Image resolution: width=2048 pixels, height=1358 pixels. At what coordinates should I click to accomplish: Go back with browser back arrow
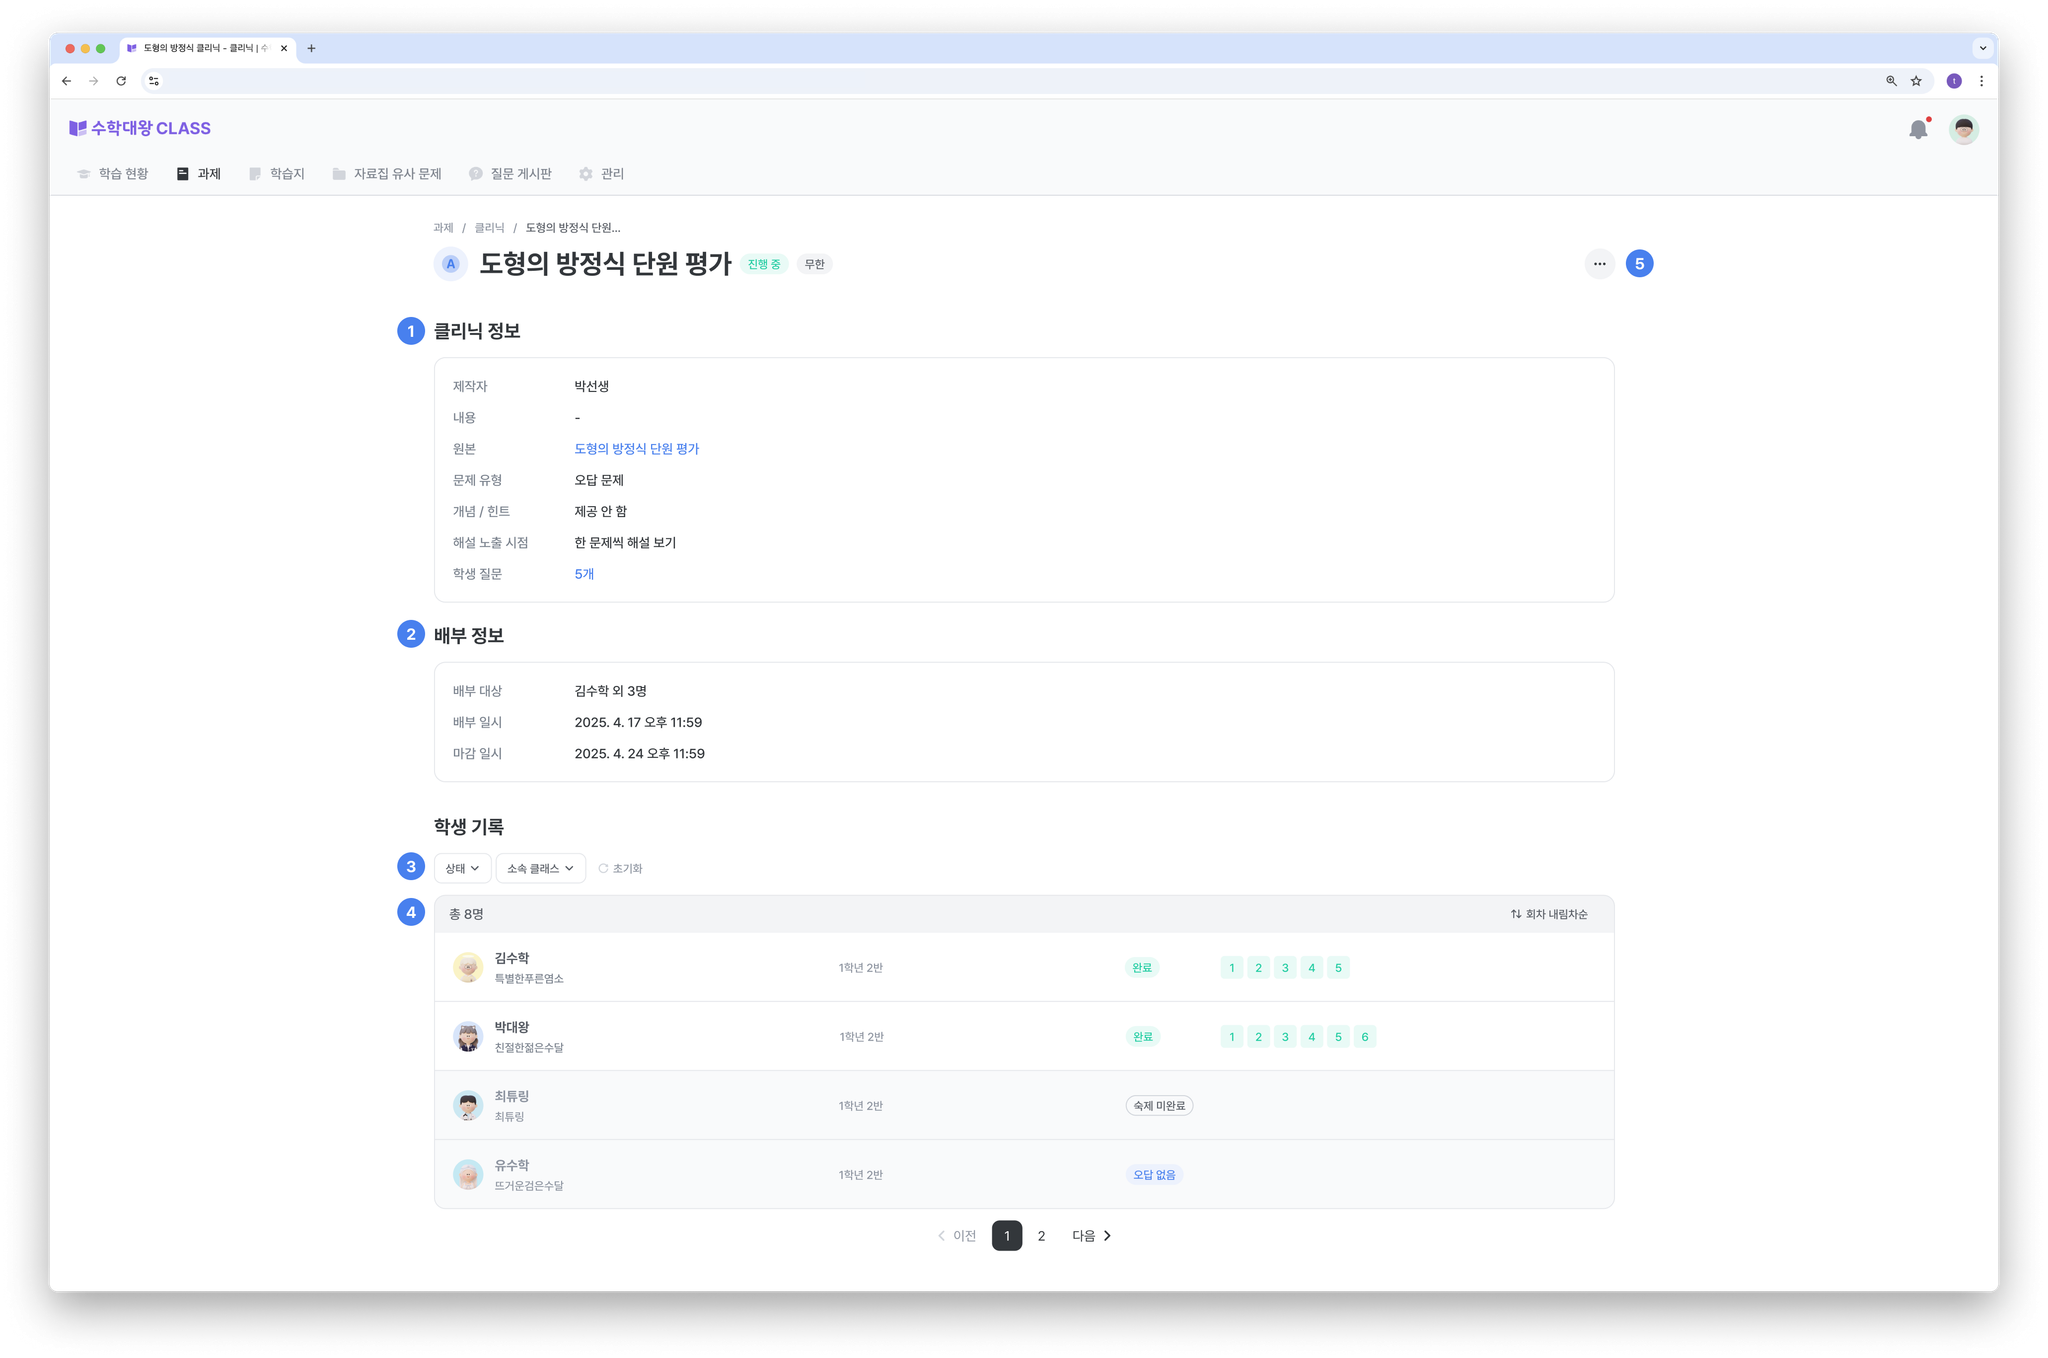point(67,81)
